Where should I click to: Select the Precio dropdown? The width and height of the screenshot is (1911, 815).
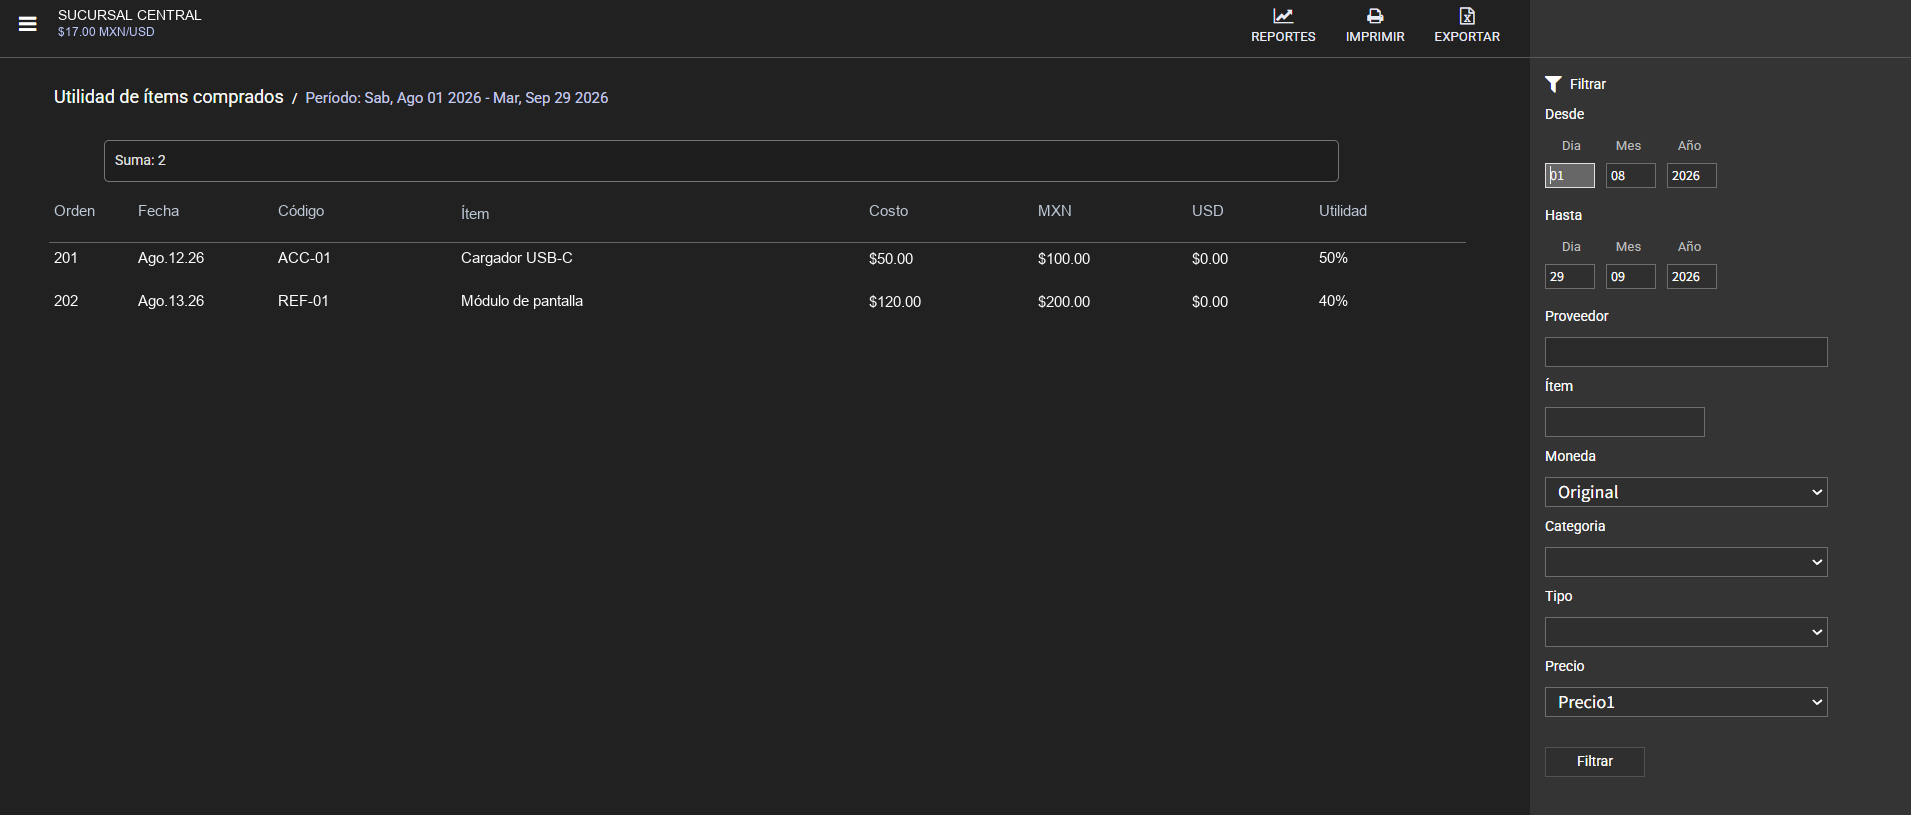[x=1686, y=702]
